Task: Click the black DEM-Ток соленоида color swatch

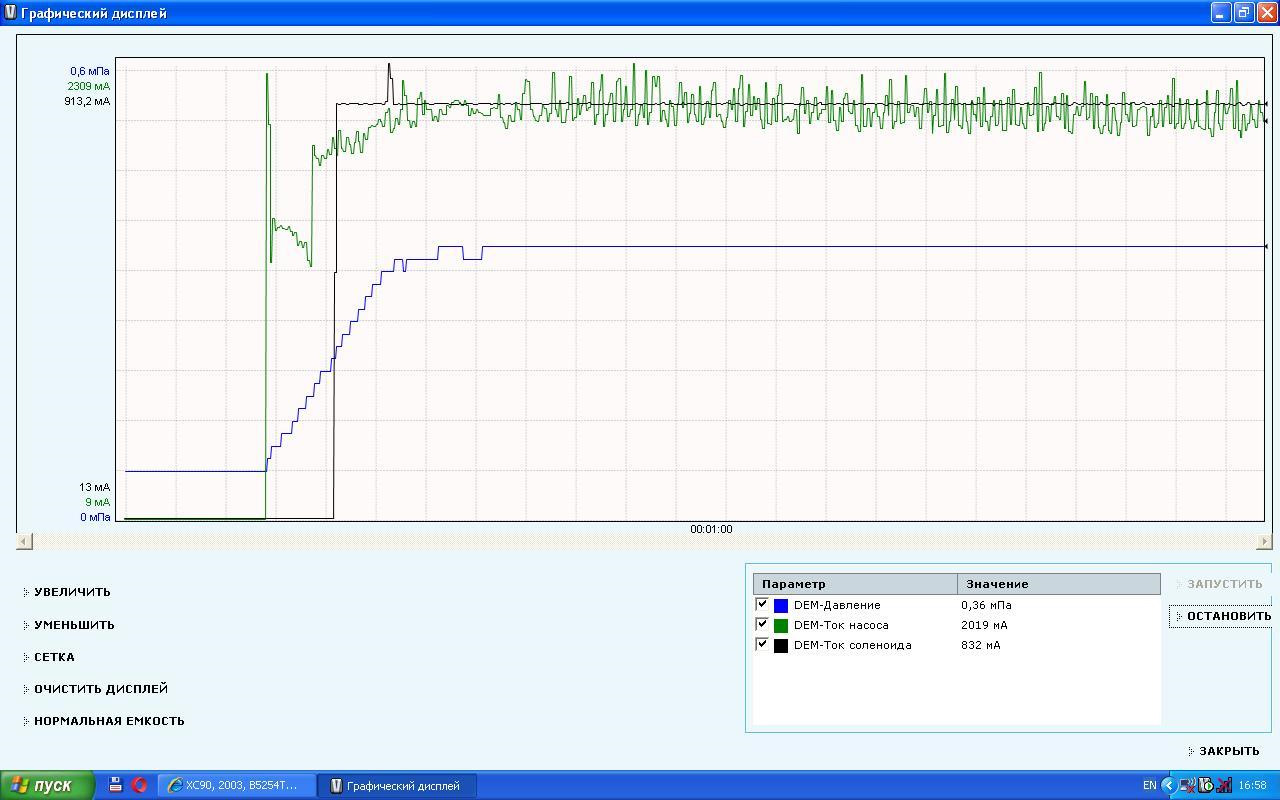Action: coord(781,646)
